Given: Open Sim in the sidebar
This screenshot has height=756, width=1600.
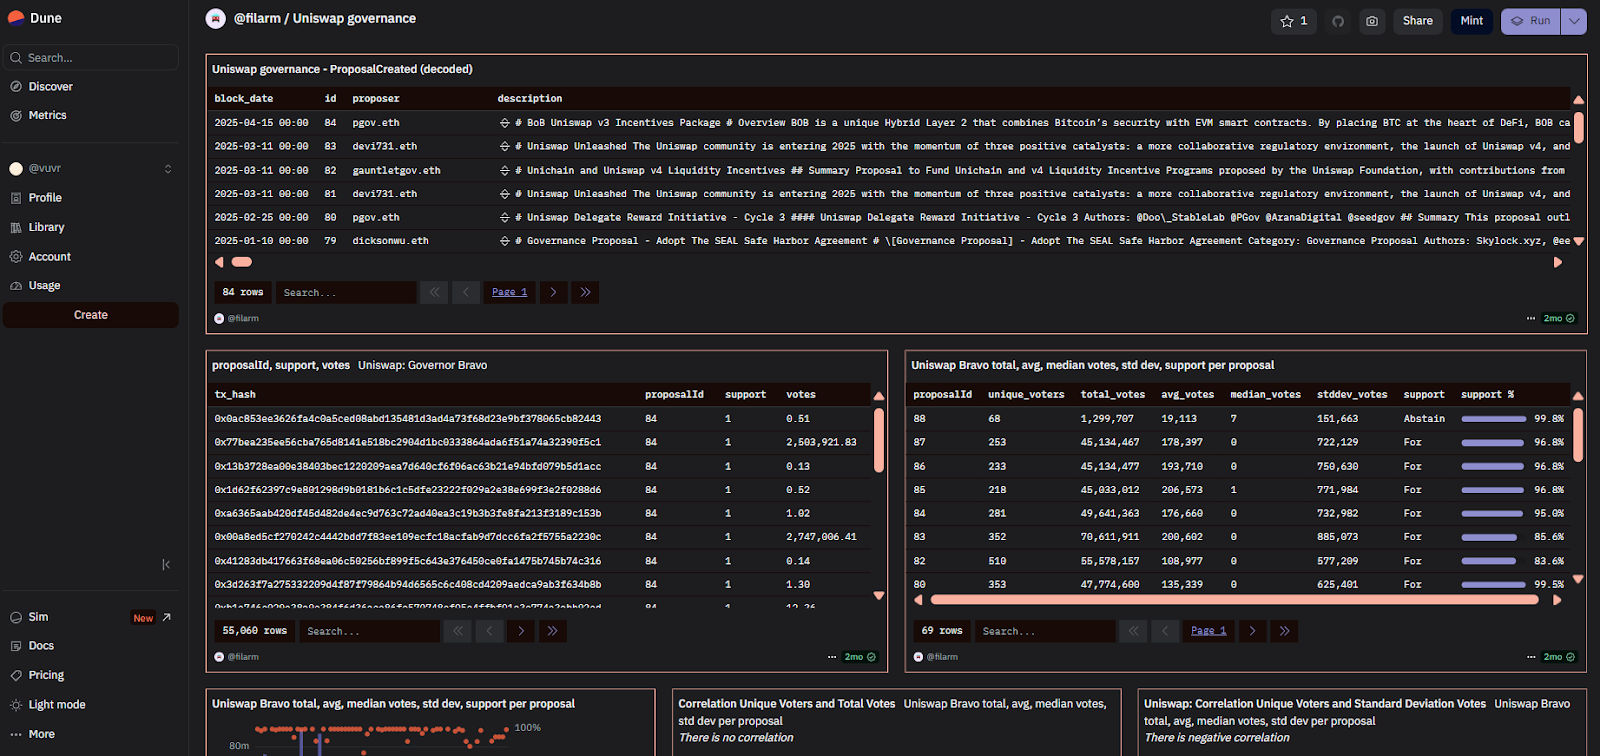Looking at the screenshot, I should [x=38, y=618].
